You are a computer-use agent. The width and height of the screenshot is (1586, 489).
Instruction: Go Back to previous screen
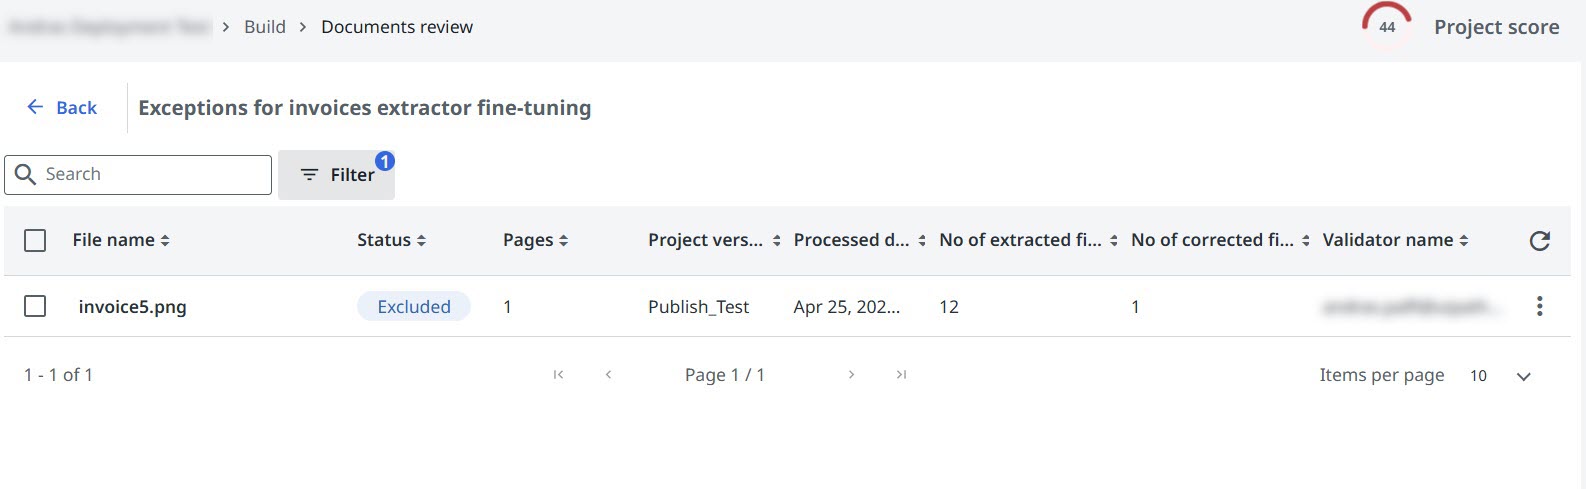coord(62,108)
